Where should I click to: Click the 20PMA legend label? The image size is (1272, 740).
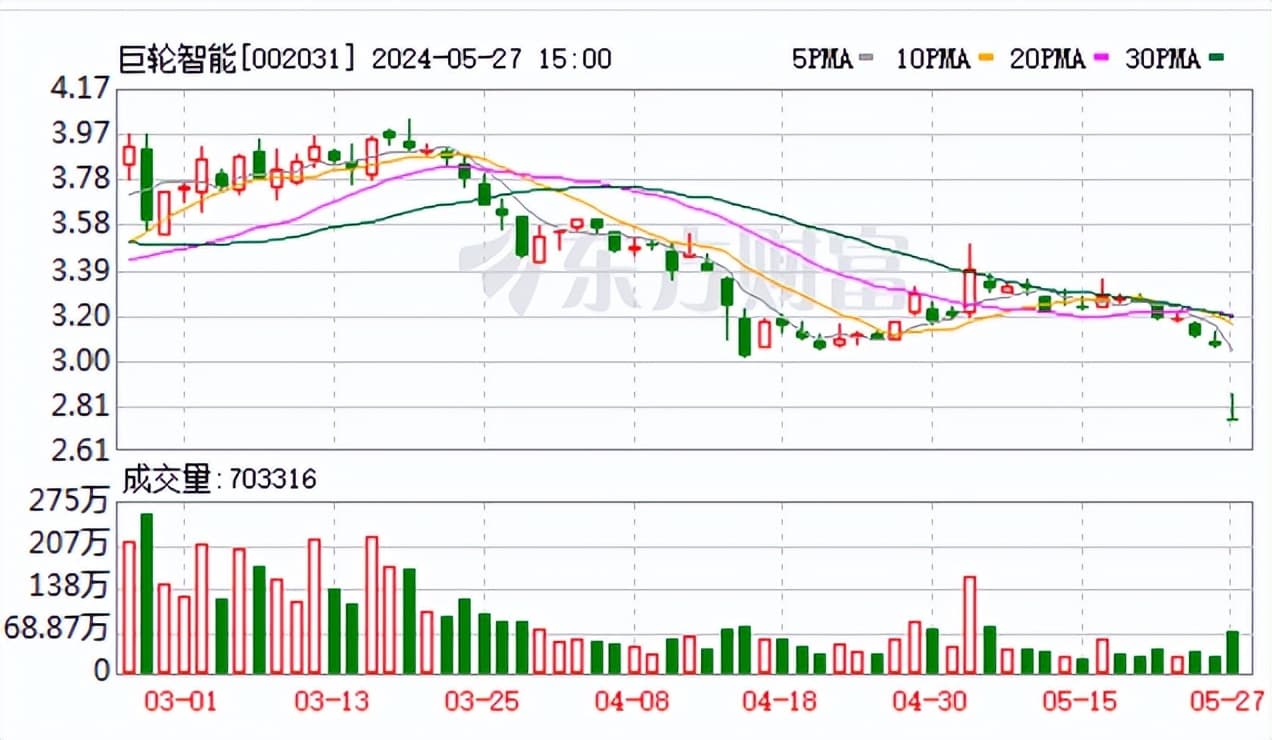click(1047, 60)
